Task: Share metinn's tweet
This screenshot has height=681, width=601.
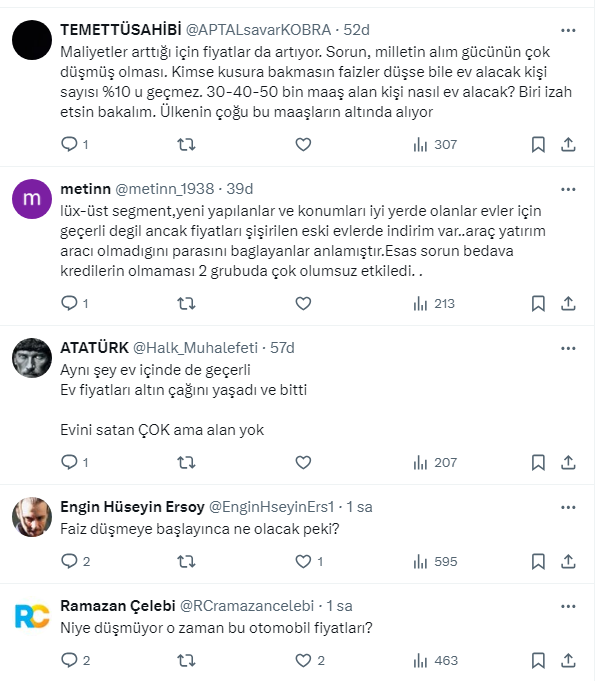Action: (568, 303)
